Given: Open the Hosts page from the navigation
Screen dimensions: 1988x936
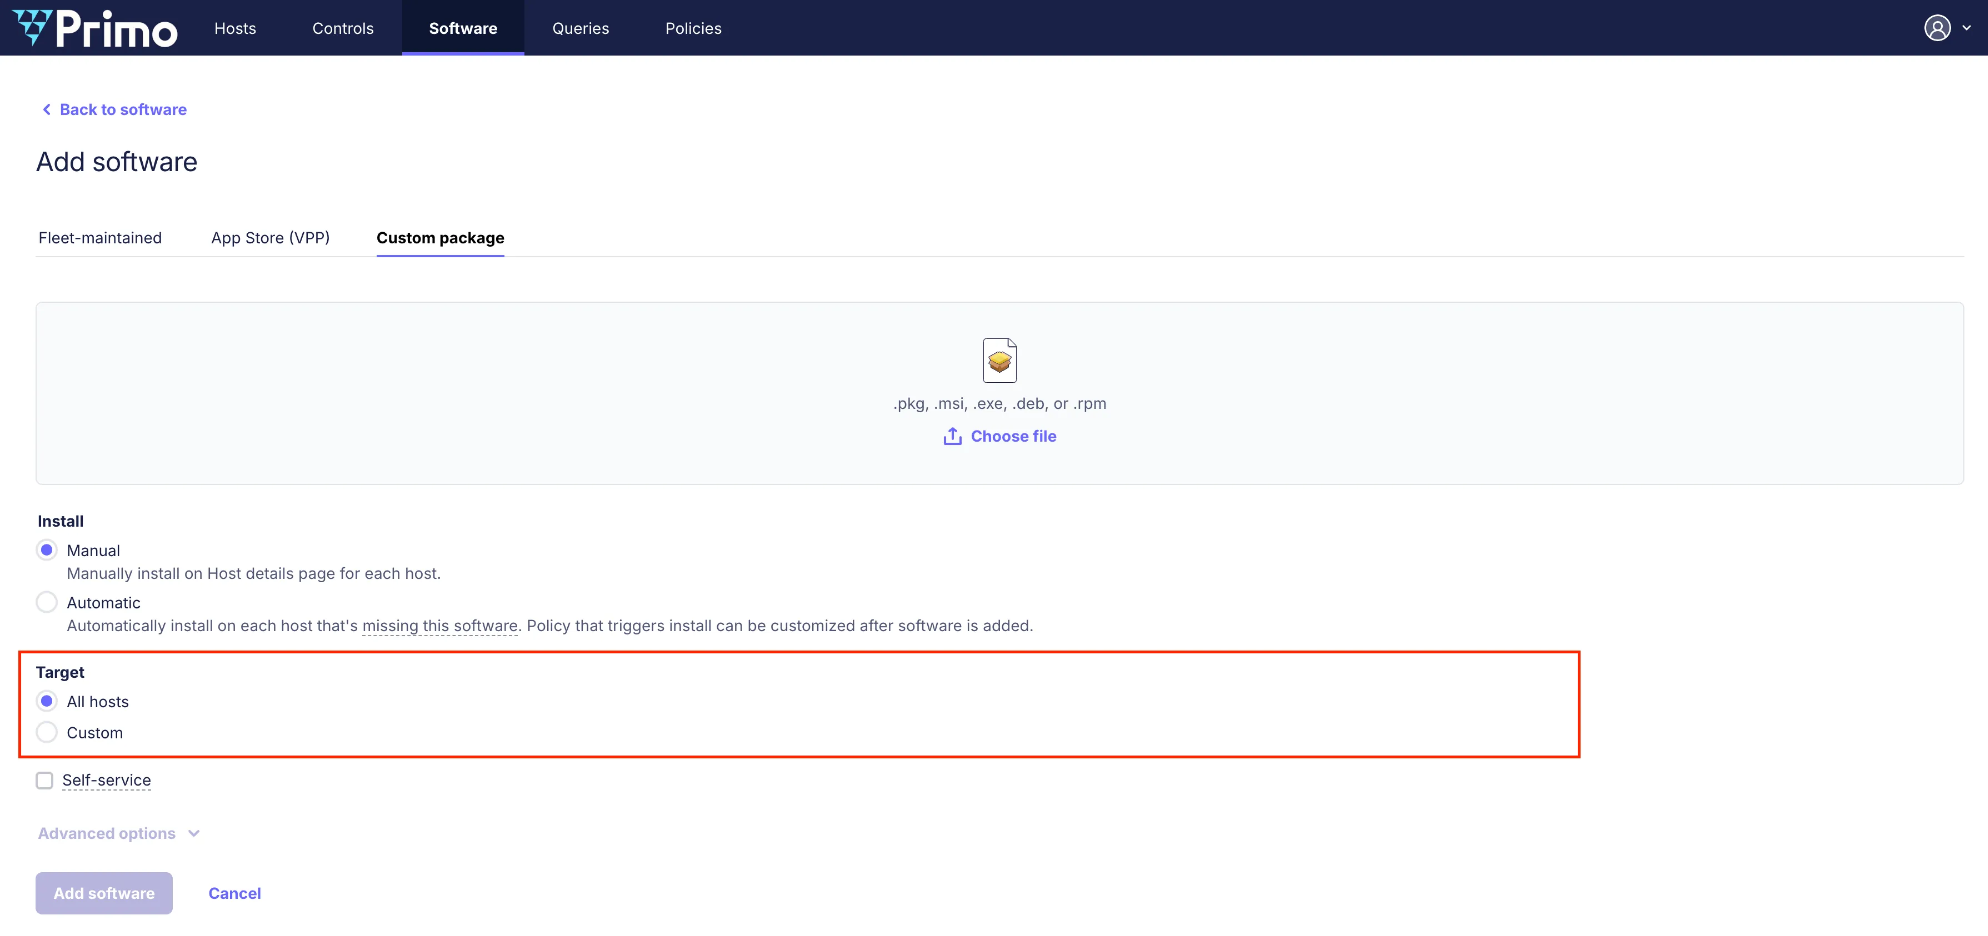Looking at the screenshot, I should tap(235, 28).
